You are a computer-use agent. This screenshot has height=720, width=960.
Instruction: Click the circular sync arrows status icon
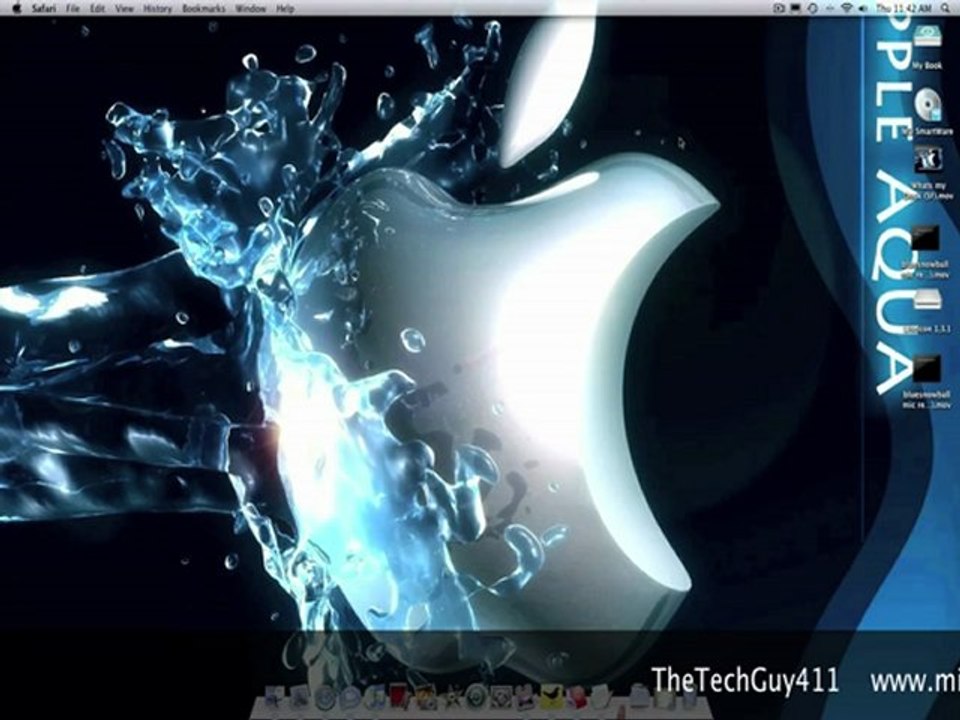pos(812,9)
